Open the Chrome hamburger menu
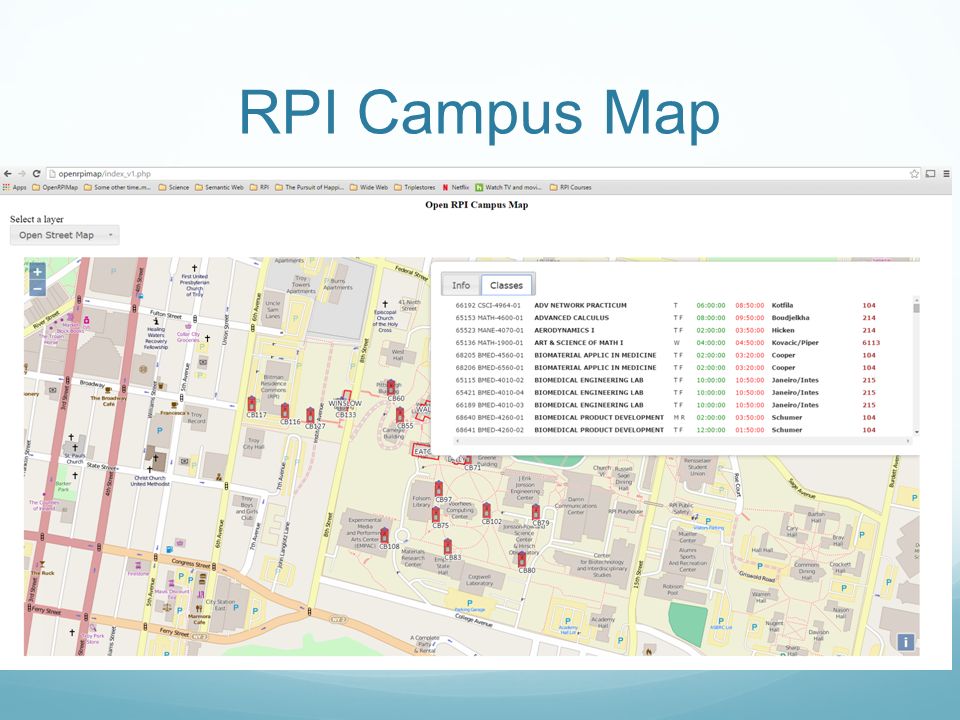The image size is (960, 720). pyautogui.click(x=947, y=174)
